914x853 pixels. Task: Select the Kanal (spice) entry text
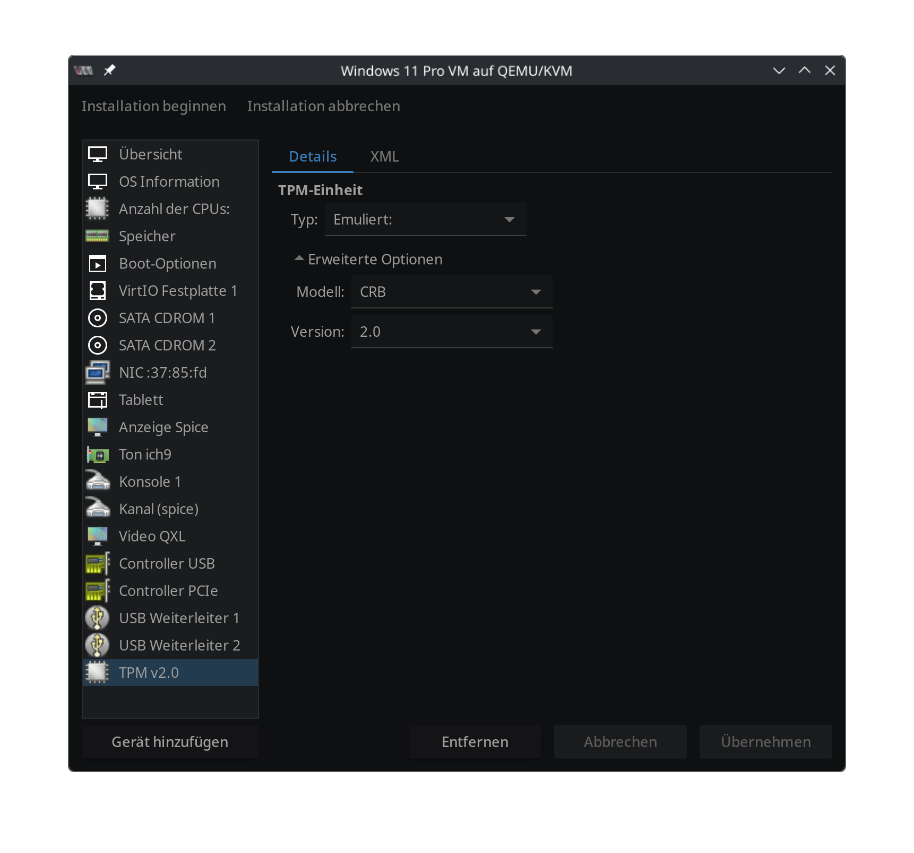tap(159, 510)
